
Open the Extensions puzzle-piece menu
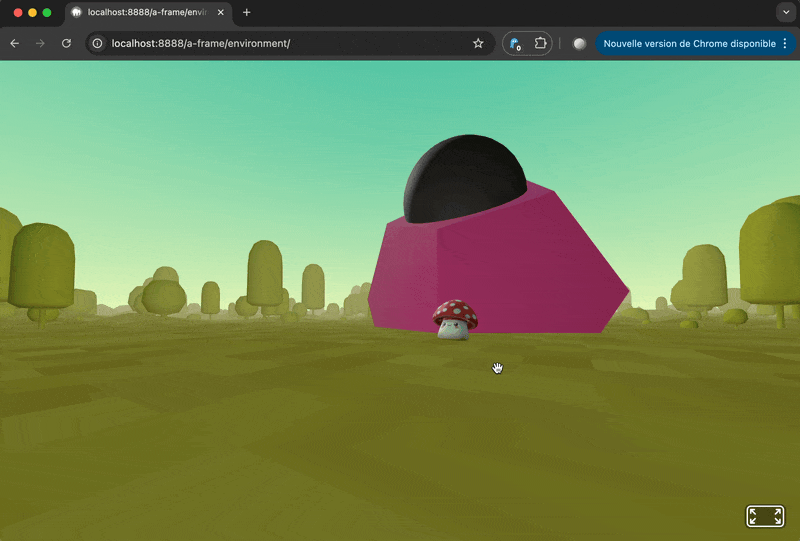540,44
